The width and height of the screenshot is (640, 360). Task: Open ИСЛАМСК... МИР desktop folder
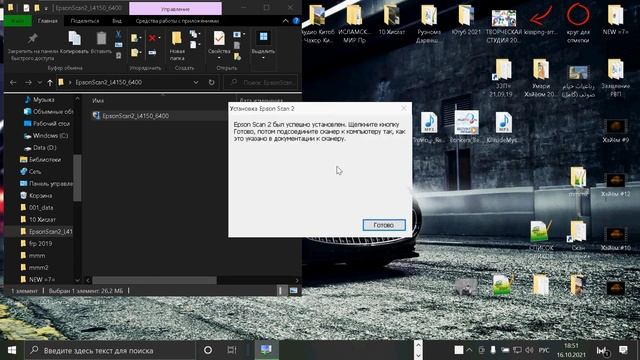pyautogui.click(x=354, y=24)
